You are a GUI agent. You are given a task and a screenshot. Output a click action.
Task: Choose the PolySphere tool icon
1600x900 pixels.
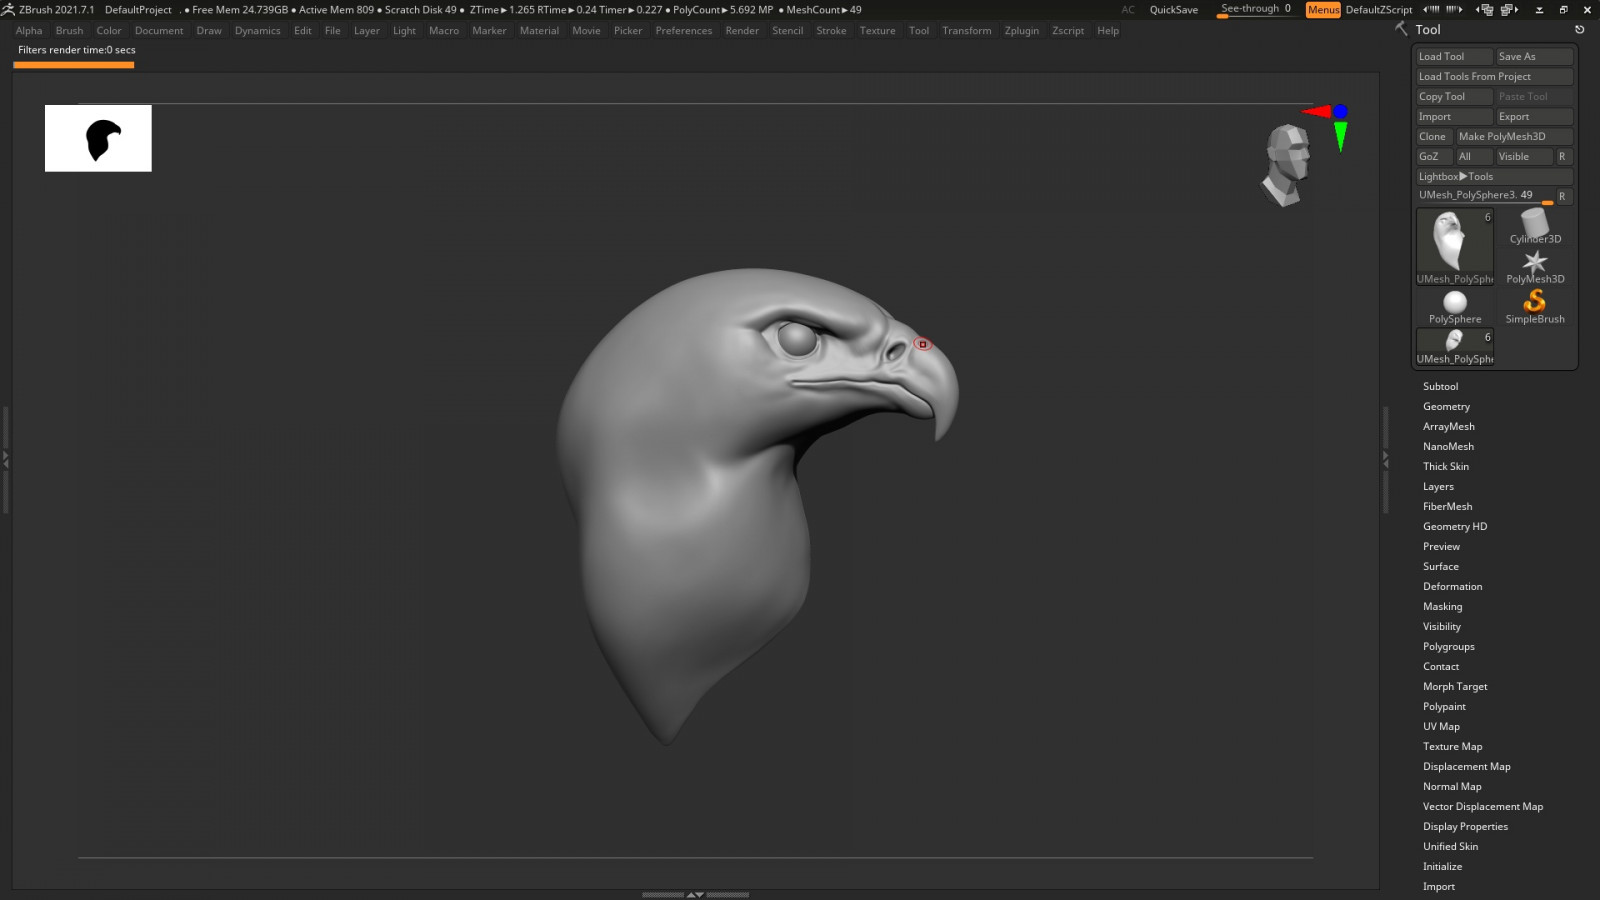tap(1455, 304)
